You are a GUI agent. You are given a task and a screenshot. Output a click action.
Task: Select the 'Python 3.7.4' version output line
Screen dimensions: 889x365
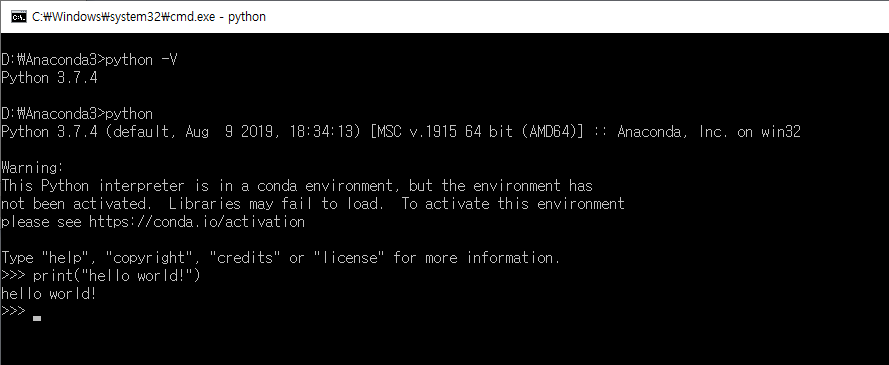click(49, 78)
